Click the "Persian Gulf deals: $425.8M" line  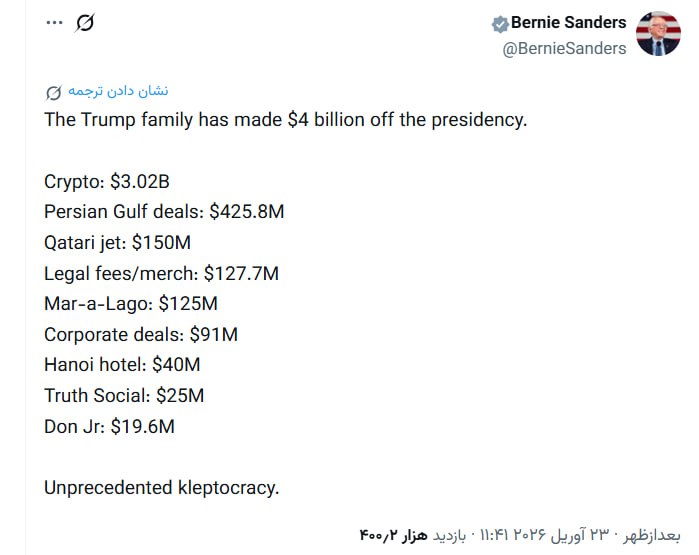tap(164, 212)
